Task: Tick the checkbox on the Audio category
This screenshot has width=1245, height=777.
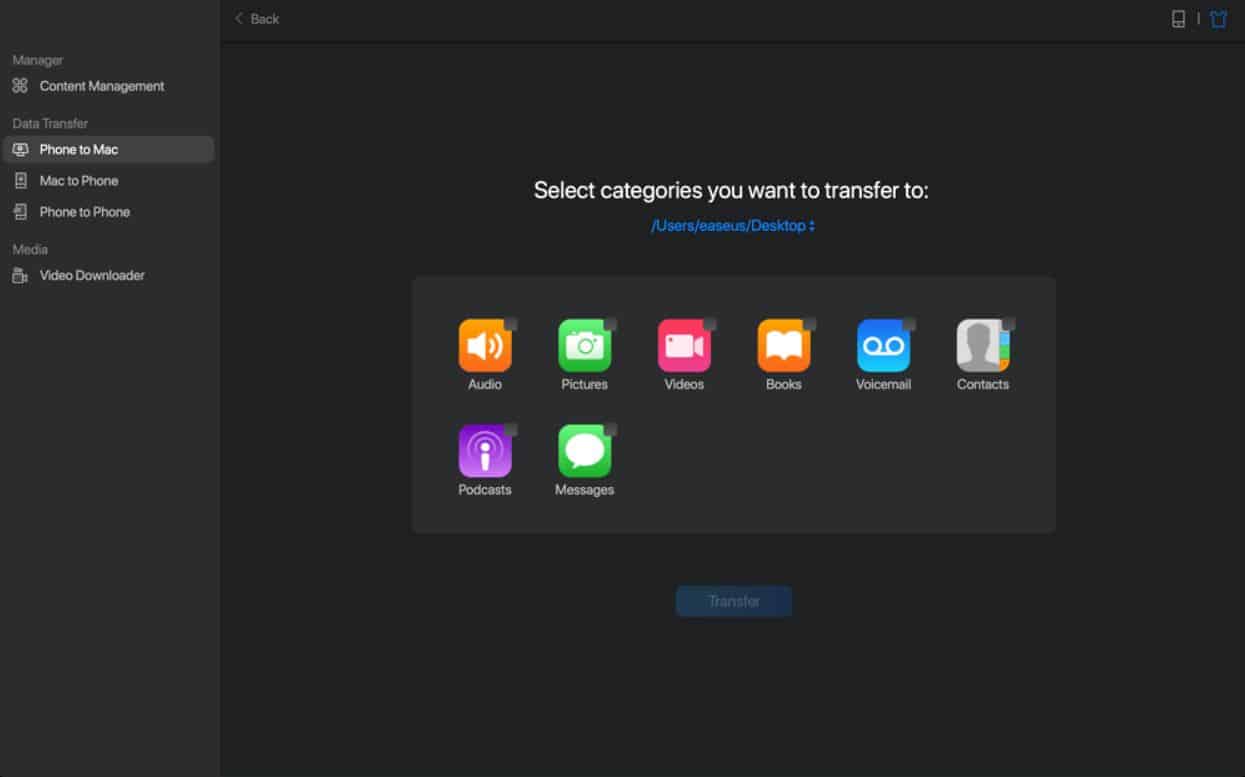Action: click(x=510, y=324)
